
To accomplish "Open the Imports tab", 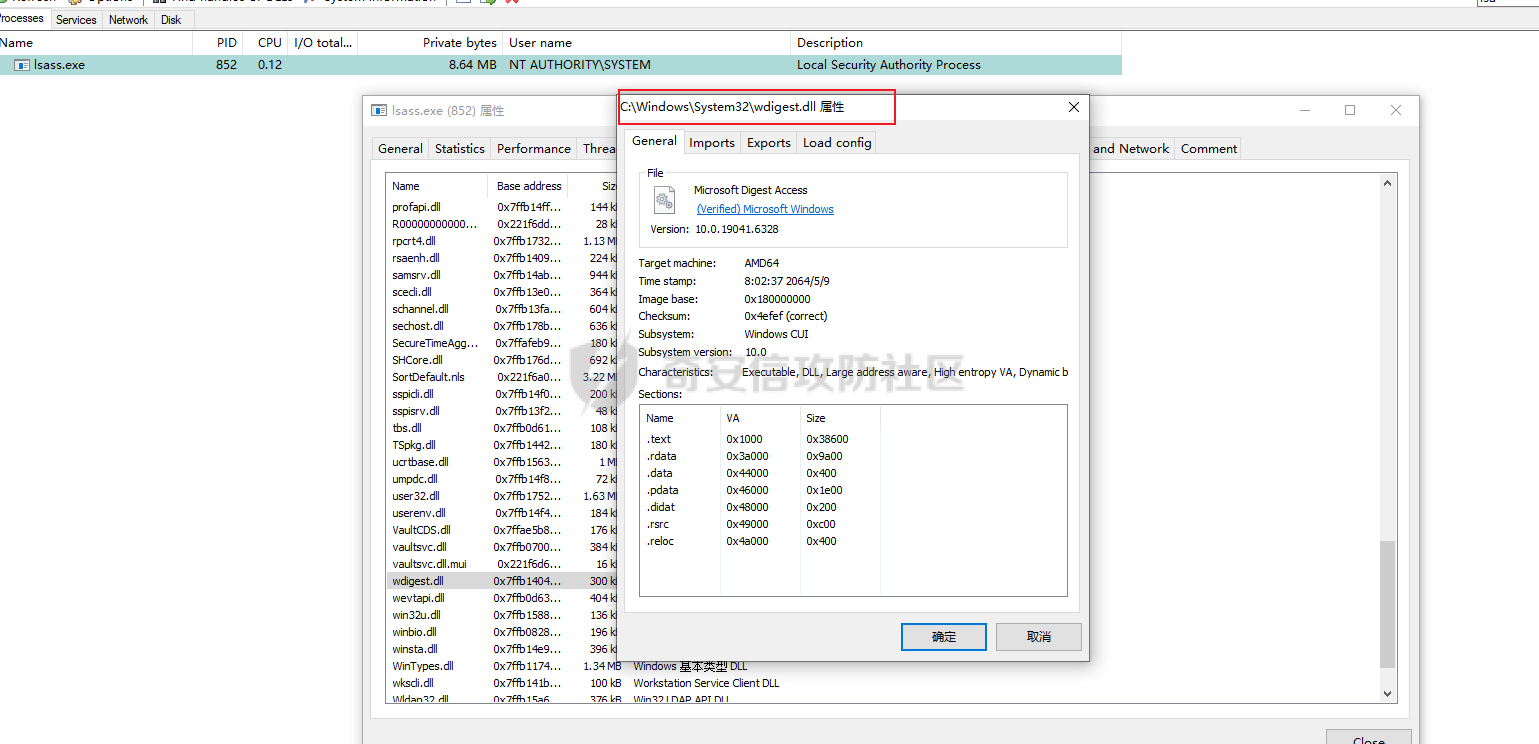I will 711,143.
